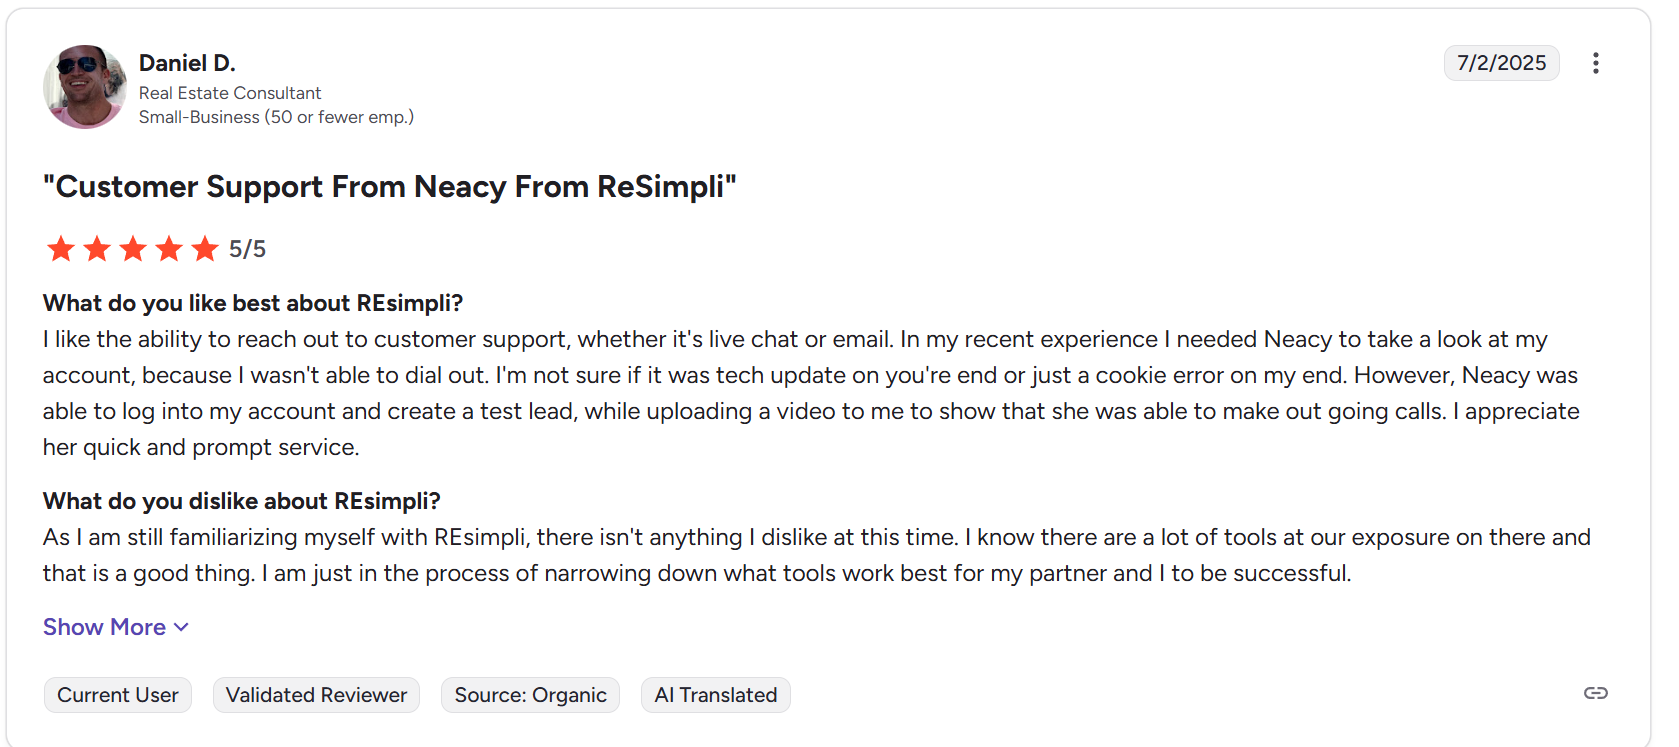Click the second red rating star
Screen dimensions: 1679x747
[x=97, y=248]
